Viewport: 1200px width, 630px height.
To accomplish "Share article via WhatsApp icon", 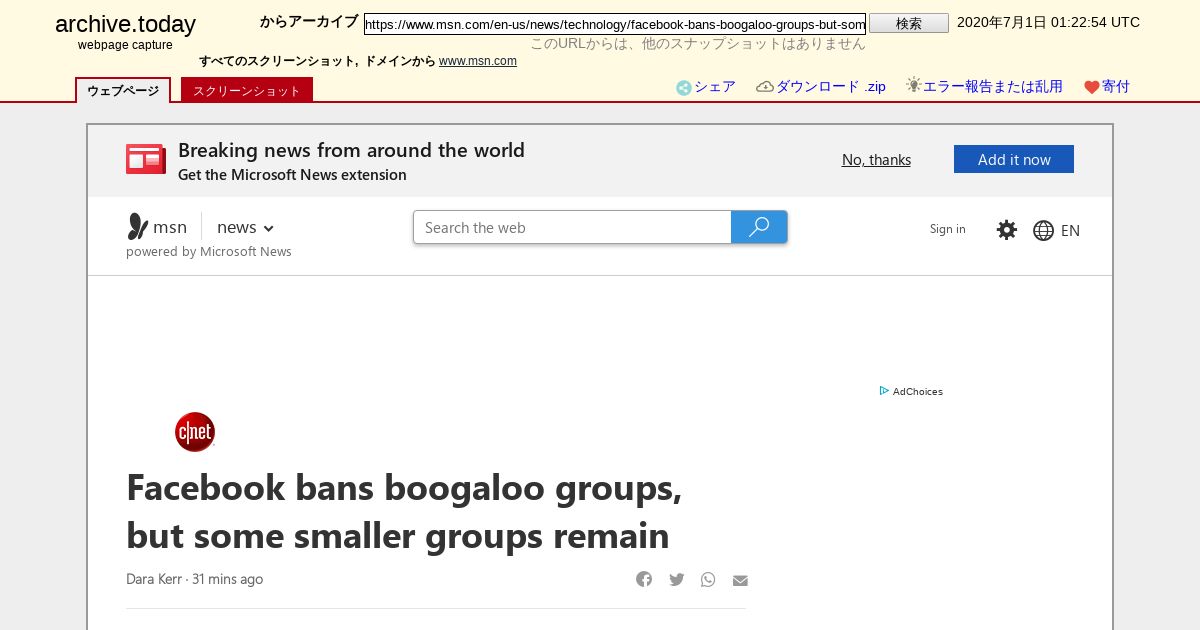I will pyautogui.click(x=708, y=579).
